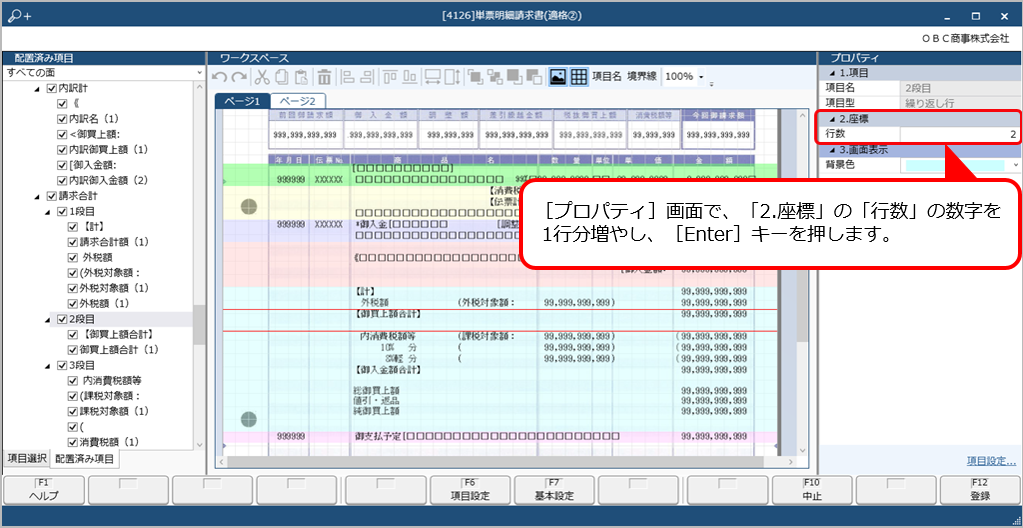Viewport: 1023px width, 528px height.
Task: Click the Redo icon in the workspace toolbar
Action: click(239, 77)
